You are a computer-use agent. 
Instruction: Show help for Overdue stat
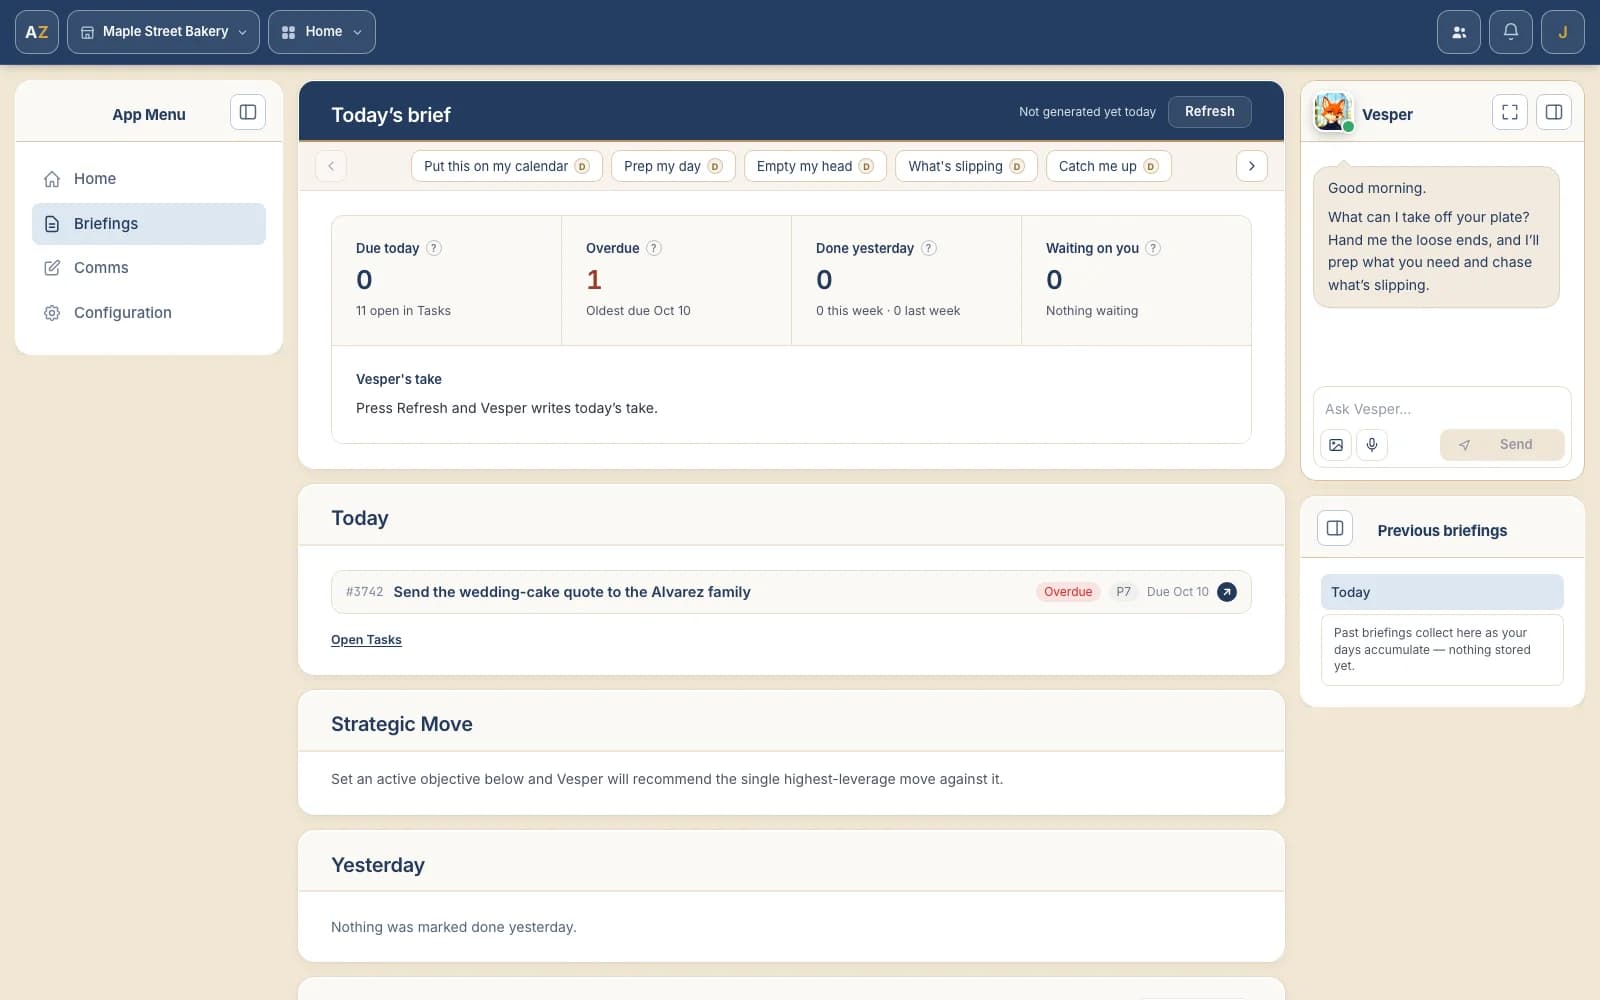click(x=654, y=248)
